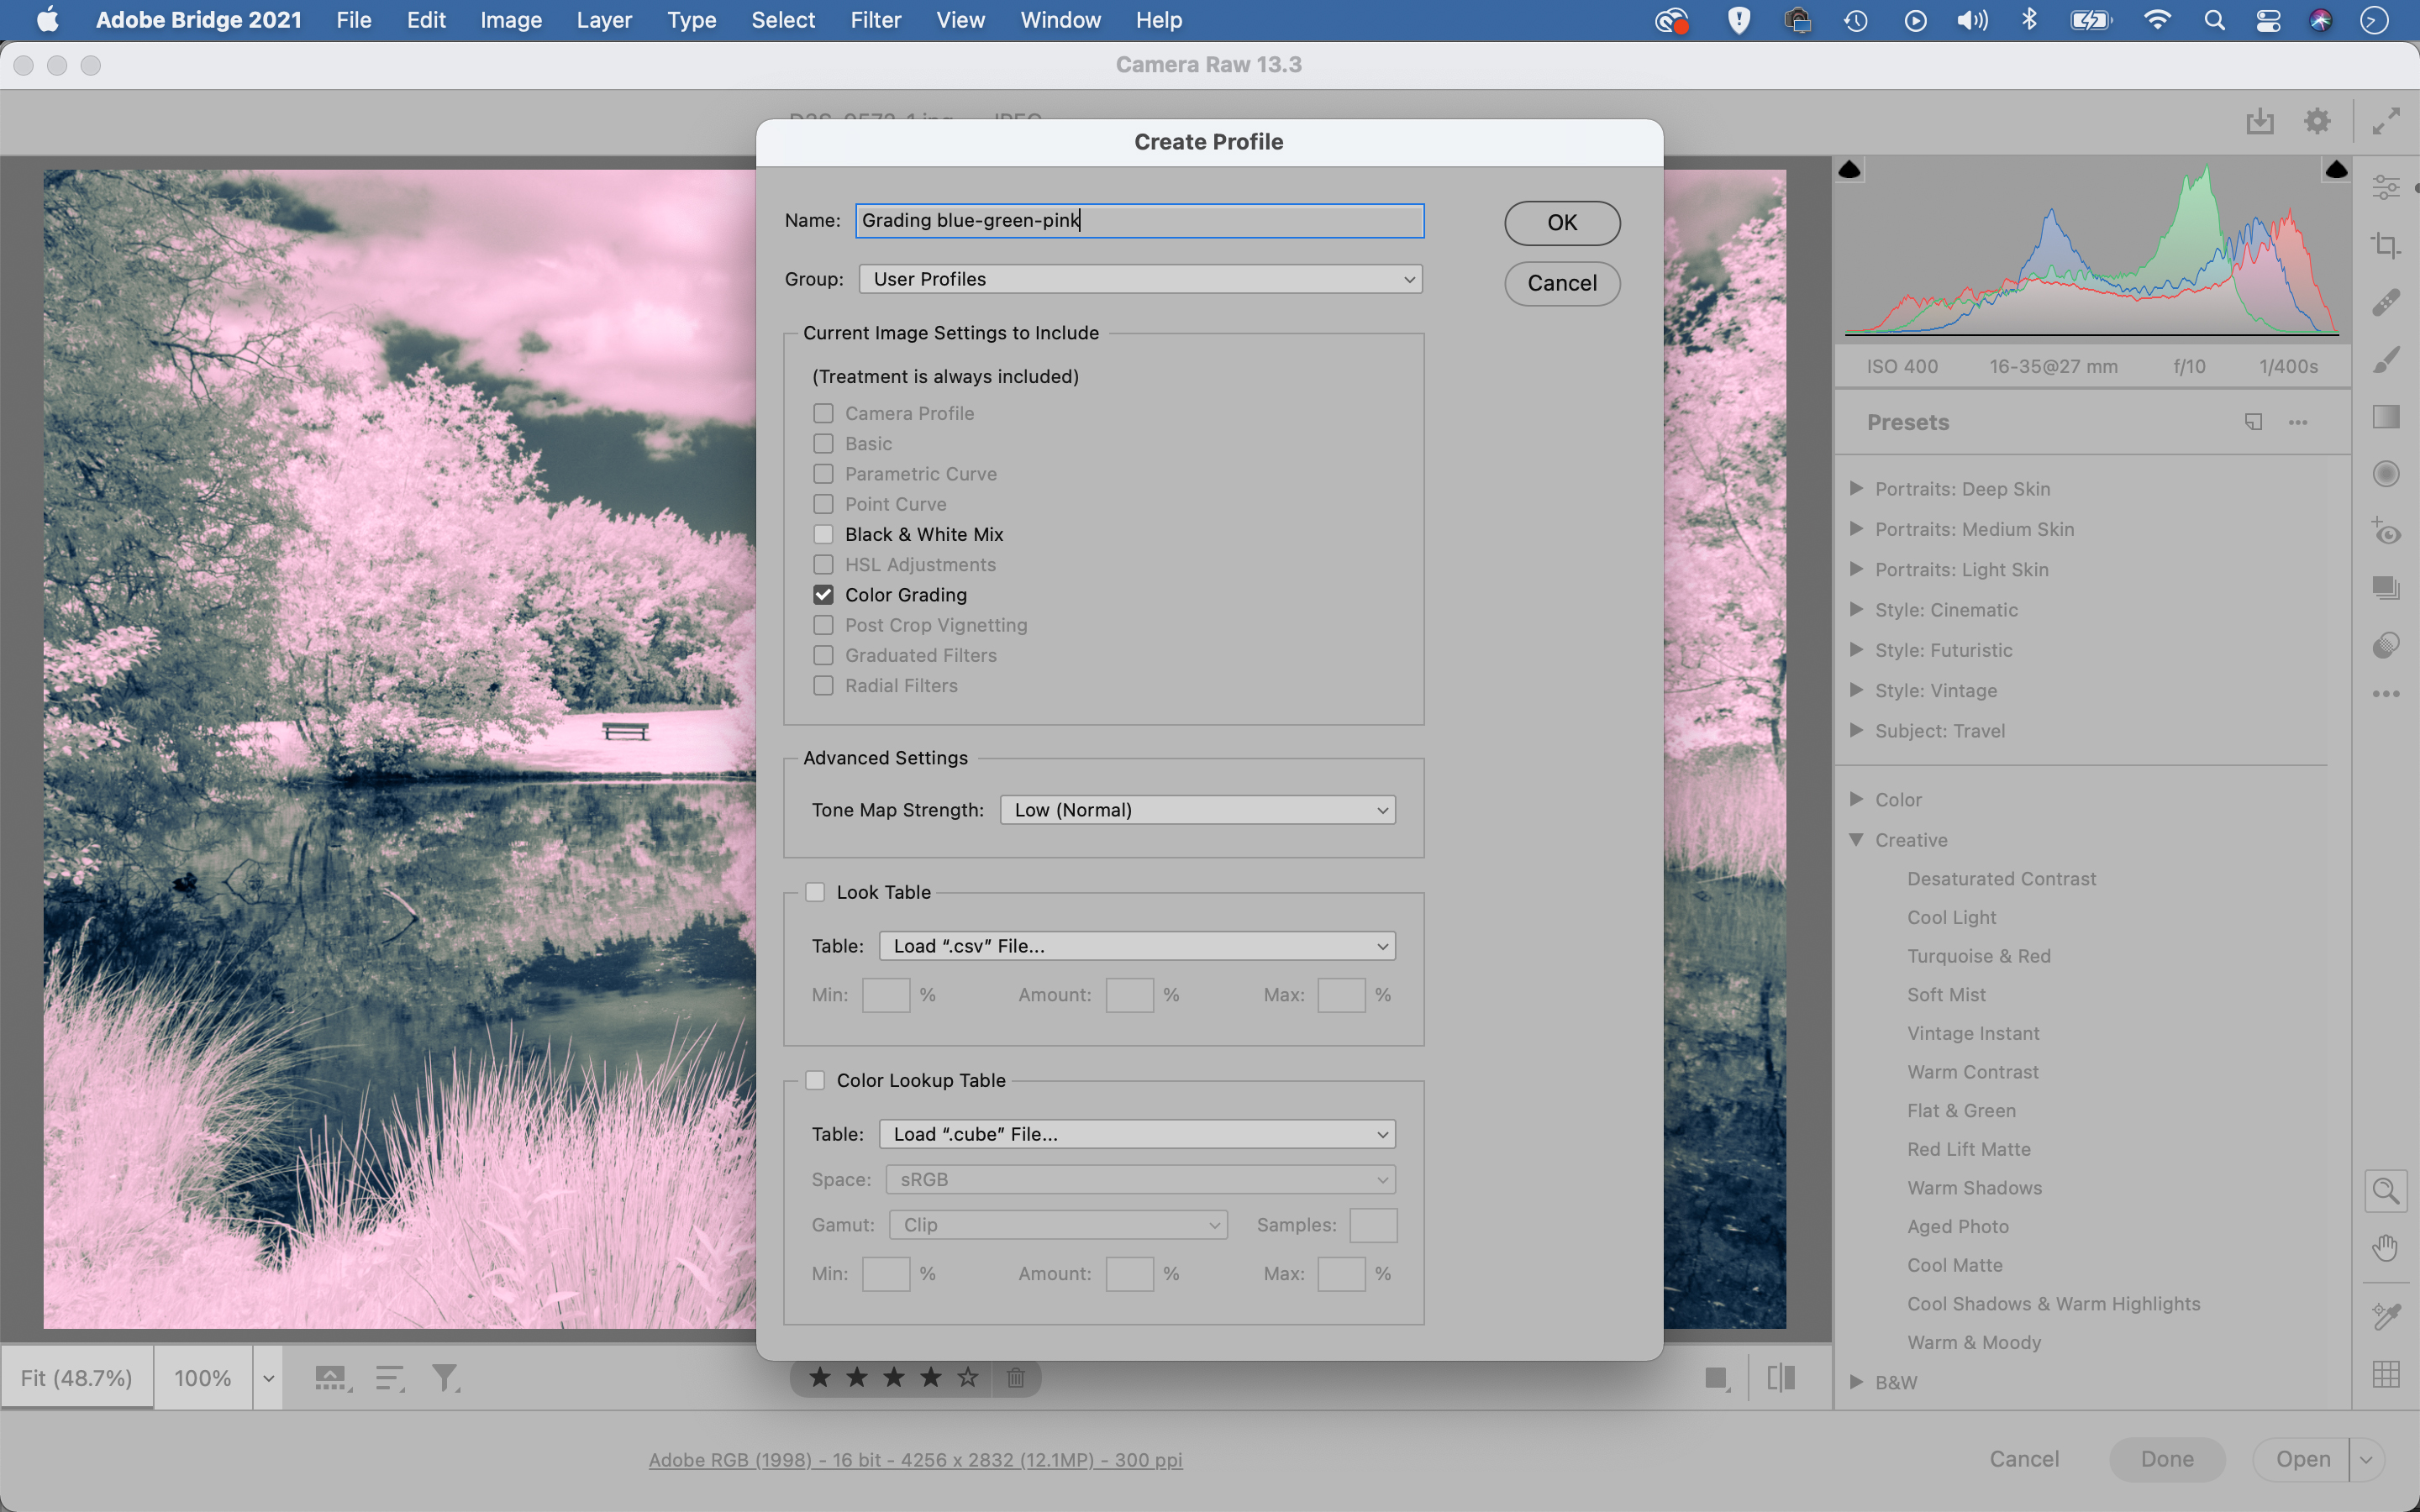The height and width of the screenshot is (1512, 2420).
Task: Check the Post Crop Vignetting checkbox
Action: (x=823, y=625)
